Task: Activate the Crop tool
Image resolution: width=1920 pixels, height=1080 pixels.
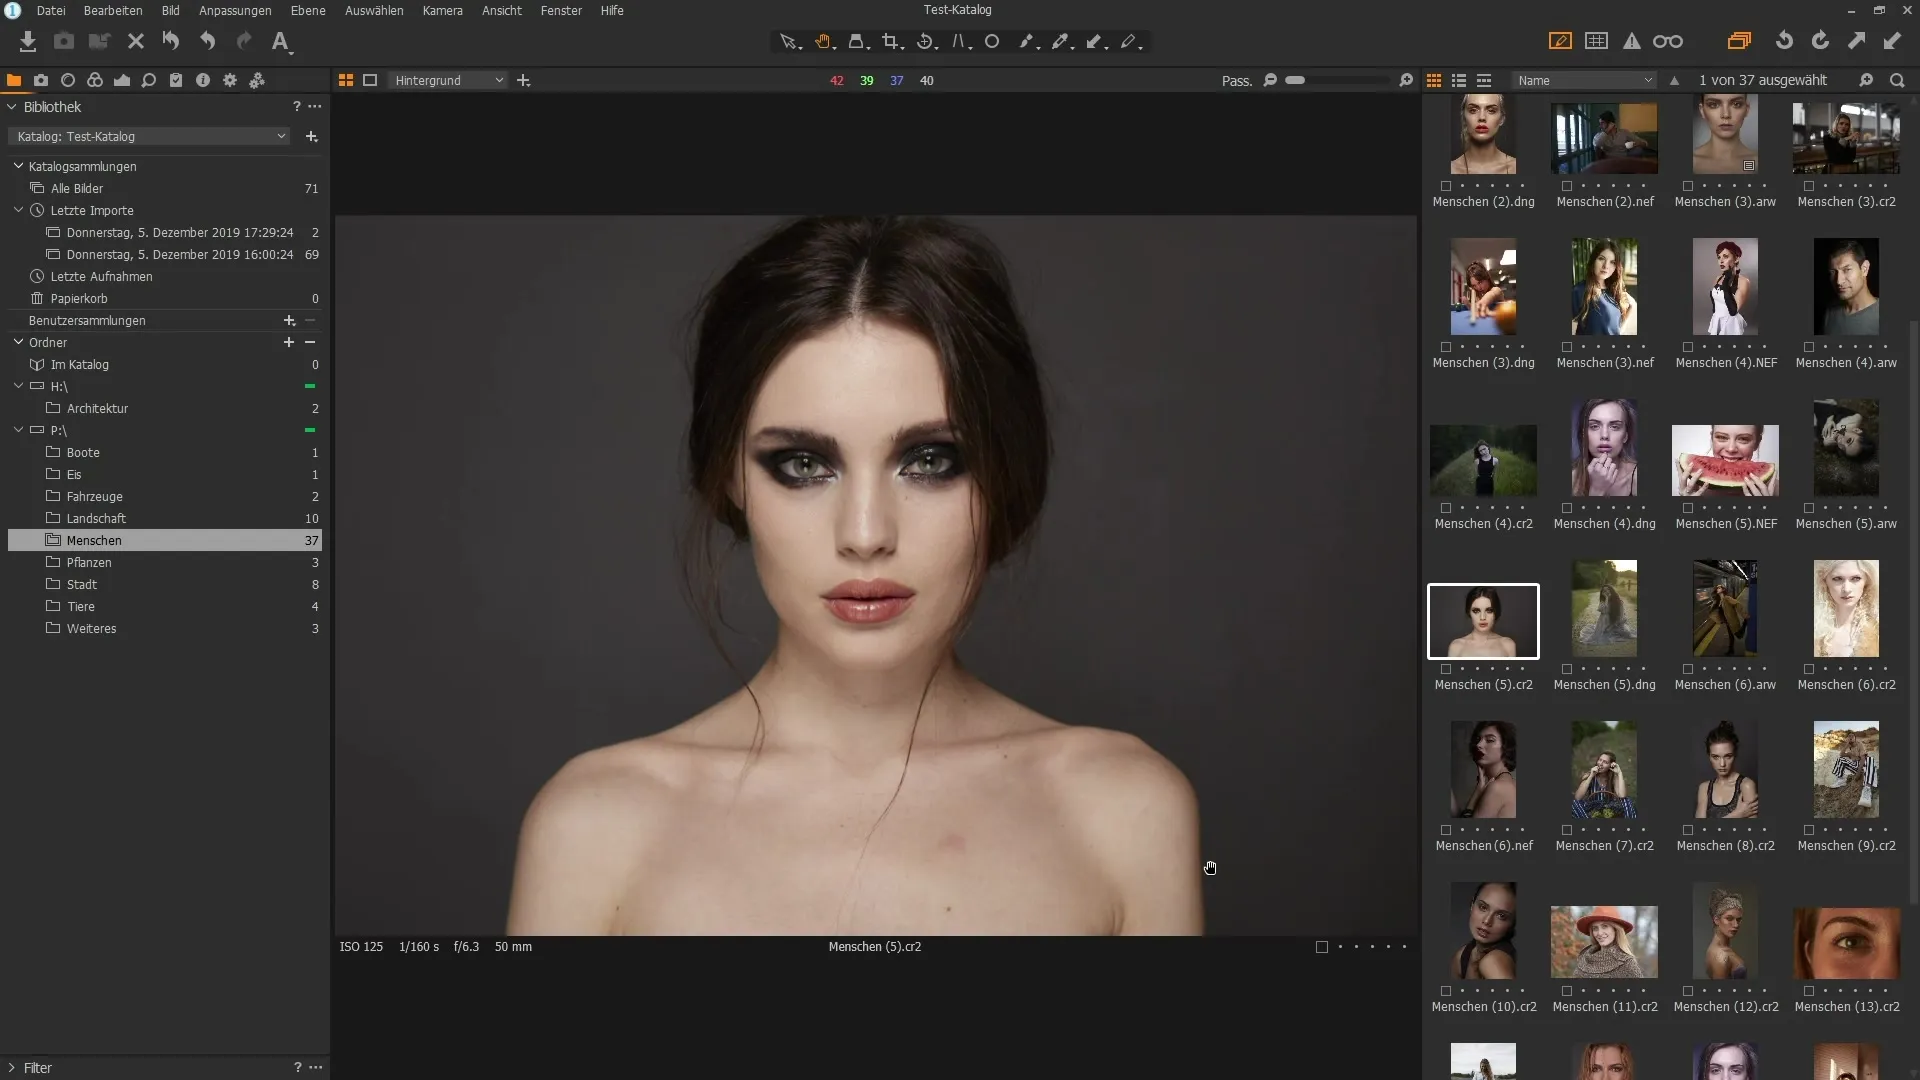Action: click(x=891, y=41)
